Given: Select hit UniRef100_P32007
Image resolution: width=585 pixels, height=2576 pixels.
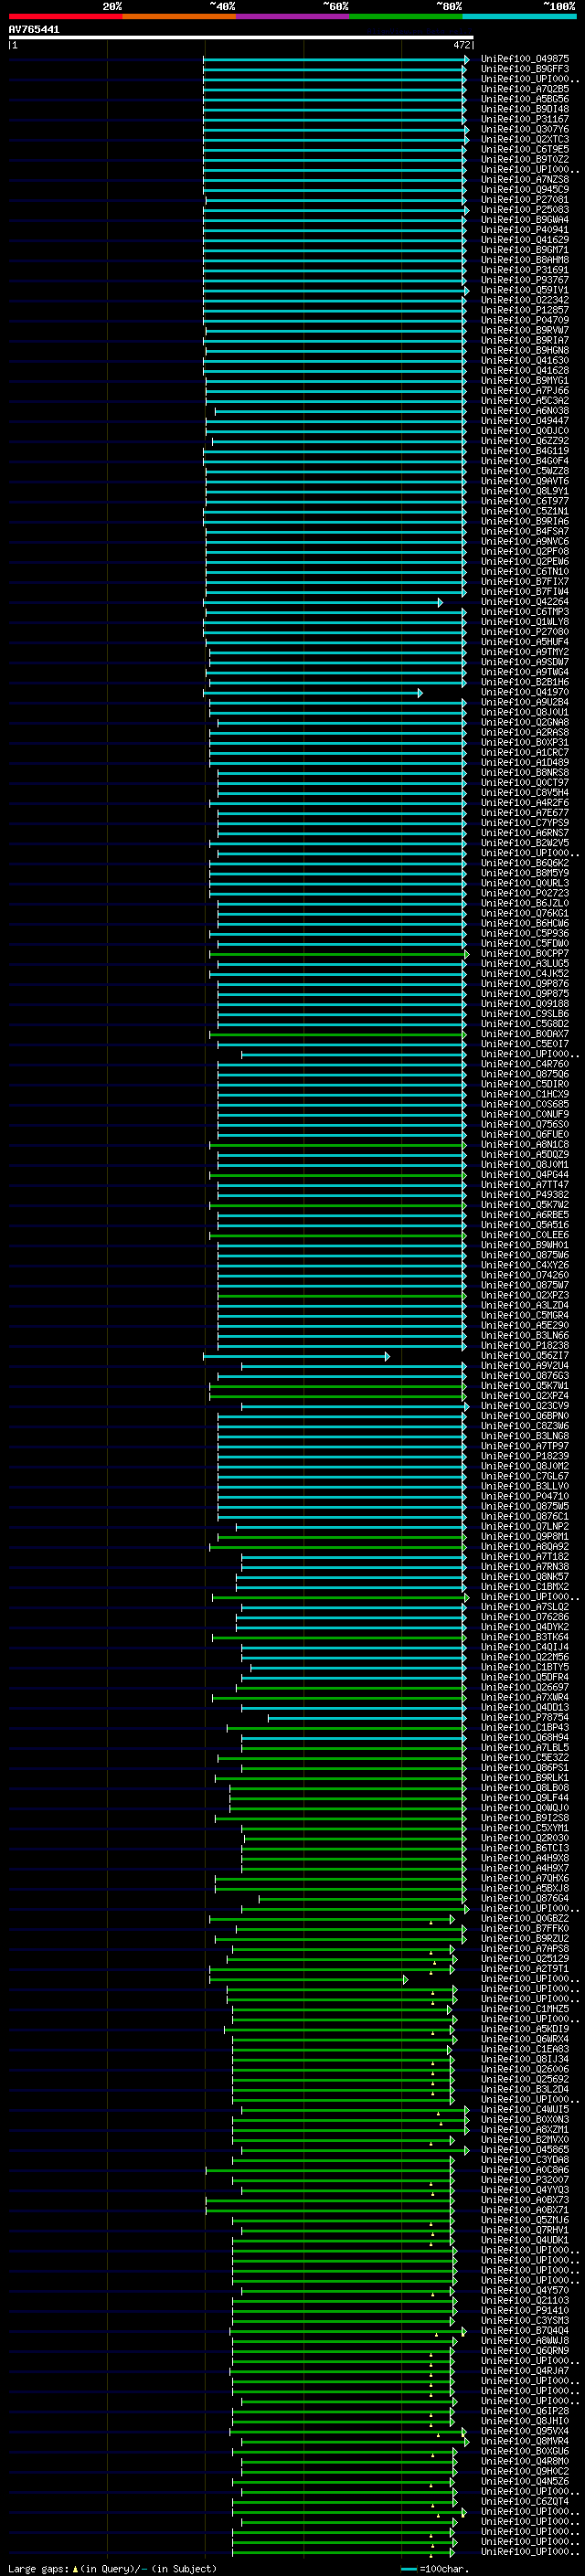Looking at the screenshot, I should 525,2180.
